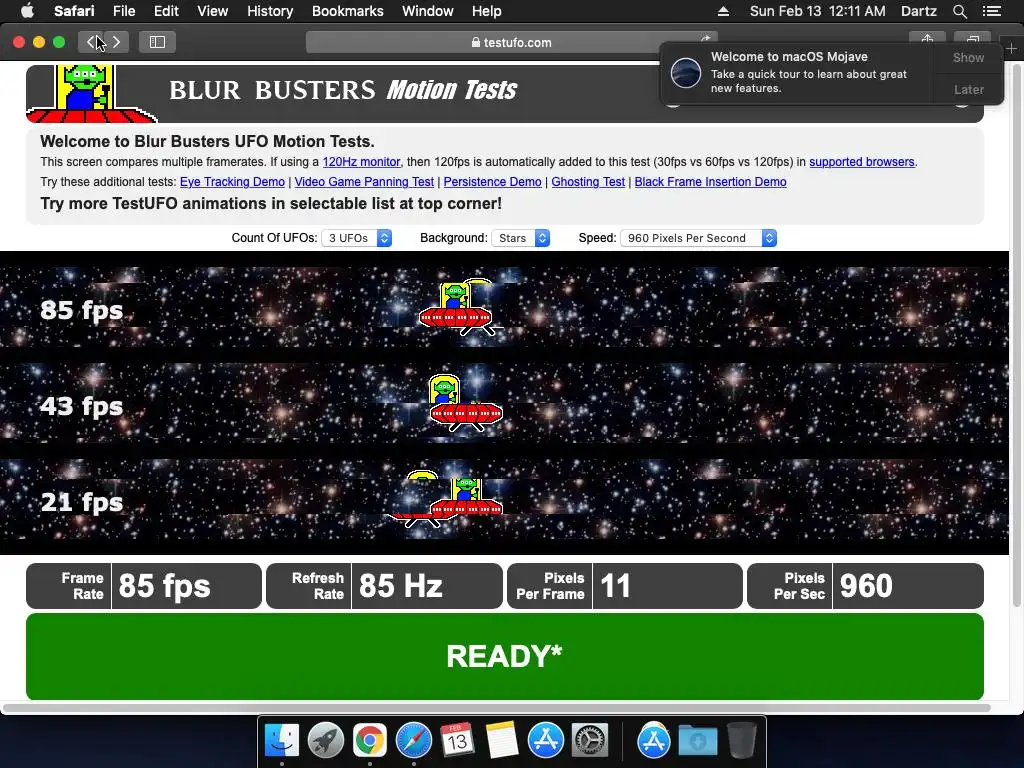Screen dimensions: 1024x768
Task: Click the Dartz user name in menu bar
Action: [918, 11]
